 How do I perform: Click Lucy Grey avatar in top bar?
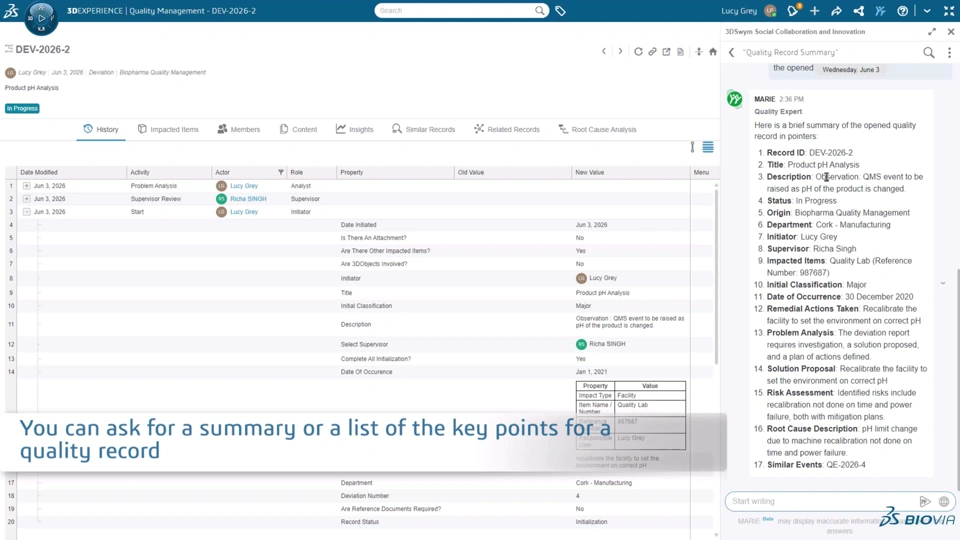click(x=770, y=10)
